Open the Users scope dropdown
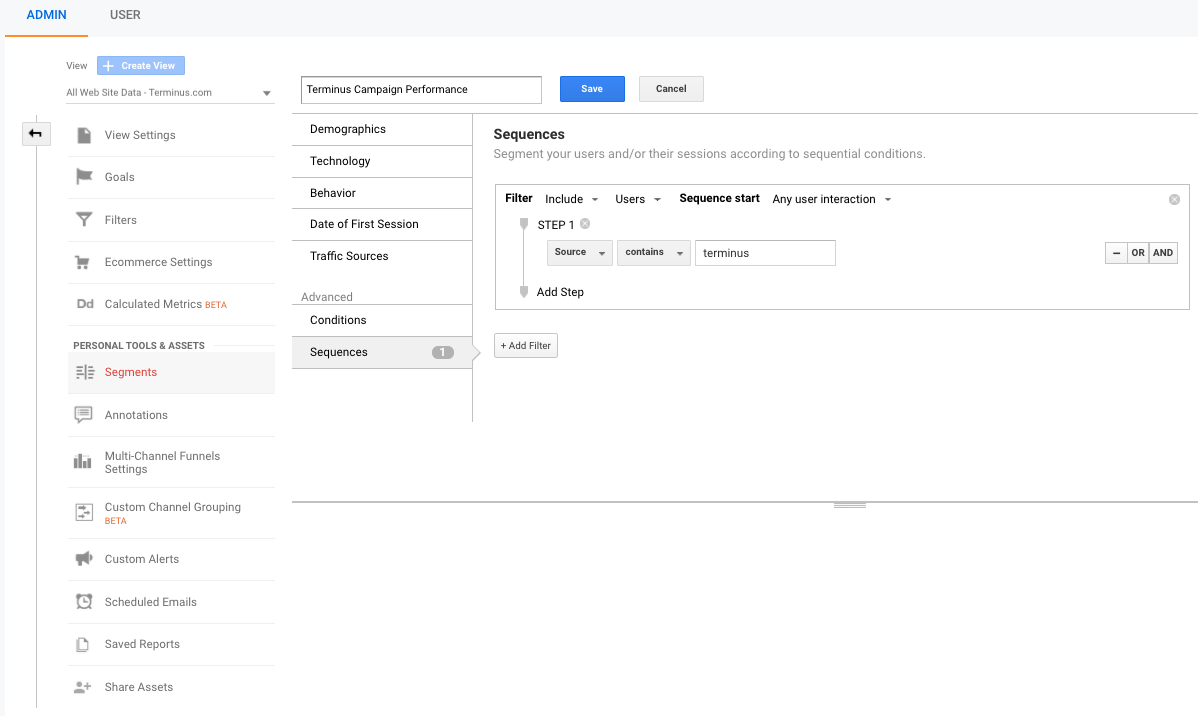Viewport: 1198px width, 716px height. coord(638,199)
